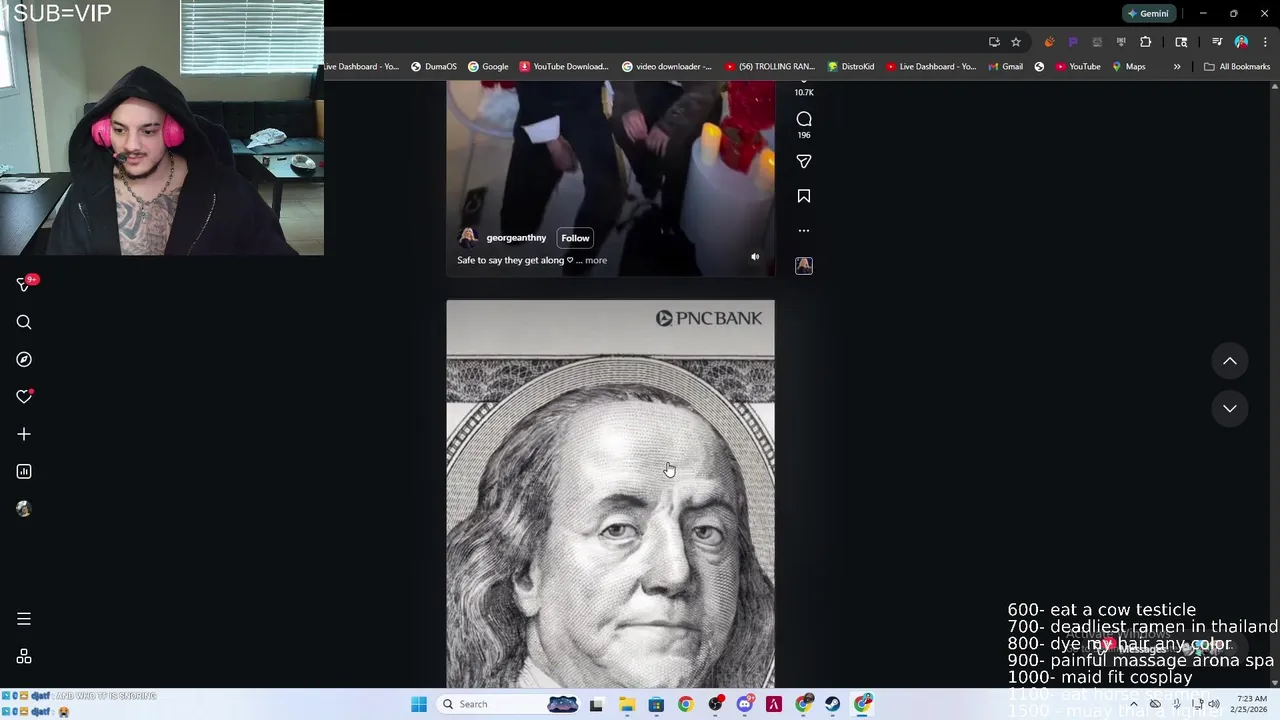Open georgeanthny username link
The width and height of the screenshot is (1280, 720).
[x=516, y=238]
